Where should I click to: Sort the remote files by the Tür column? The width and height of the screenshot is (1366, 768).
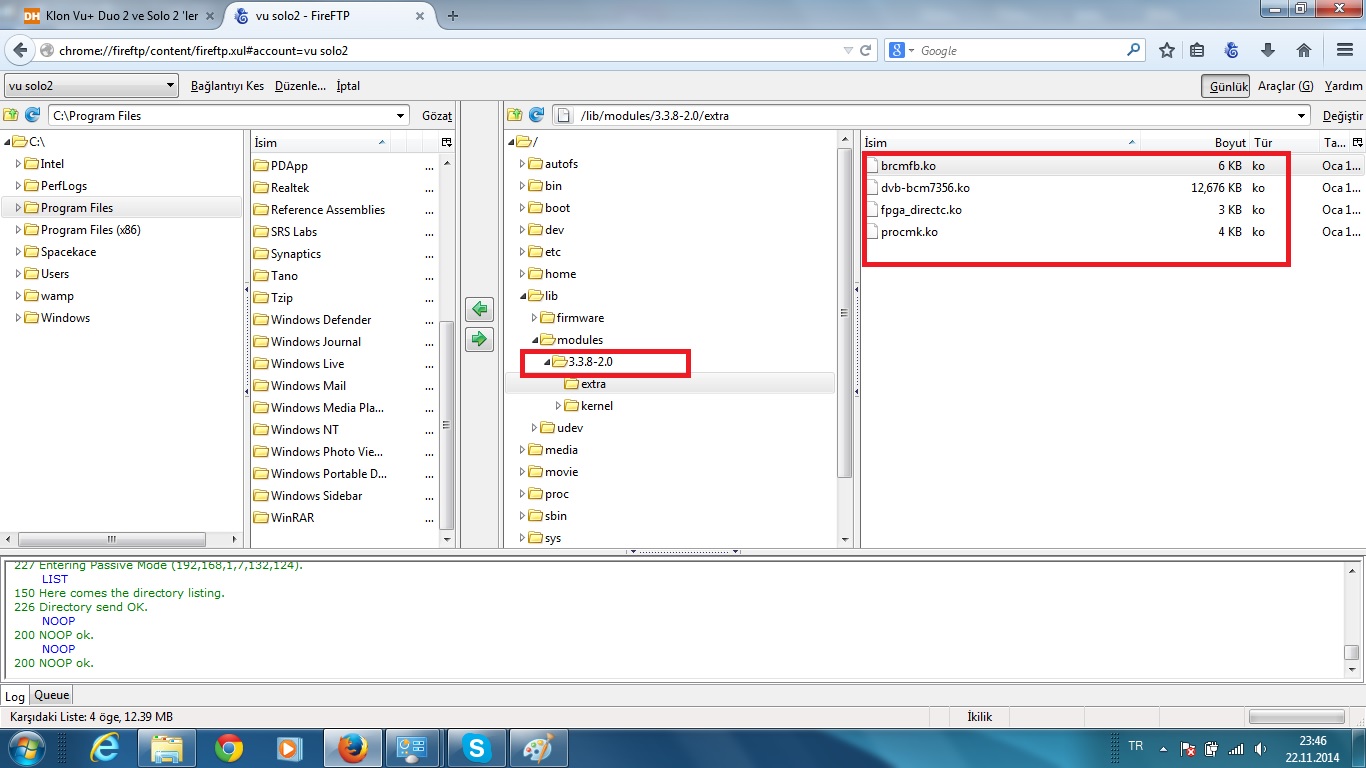(1283, 143)
